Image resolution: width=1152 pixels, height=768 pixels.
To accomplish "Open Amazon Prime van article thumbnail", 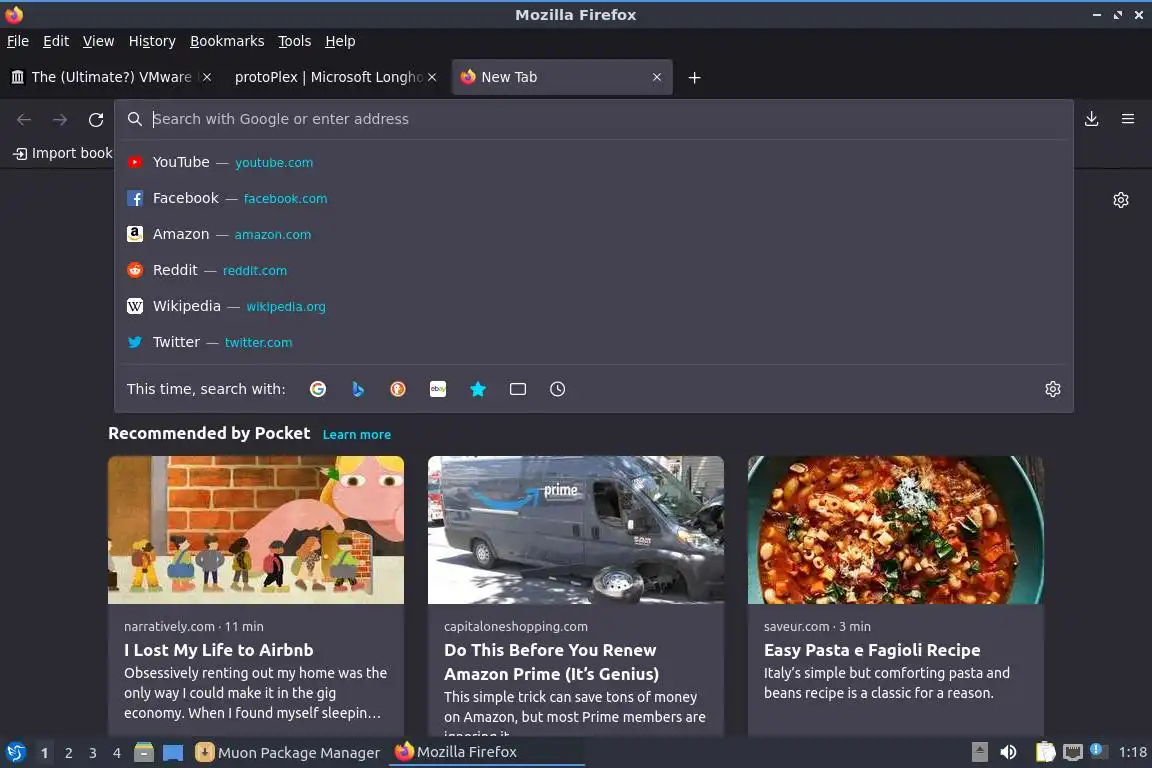I will 576,530.
